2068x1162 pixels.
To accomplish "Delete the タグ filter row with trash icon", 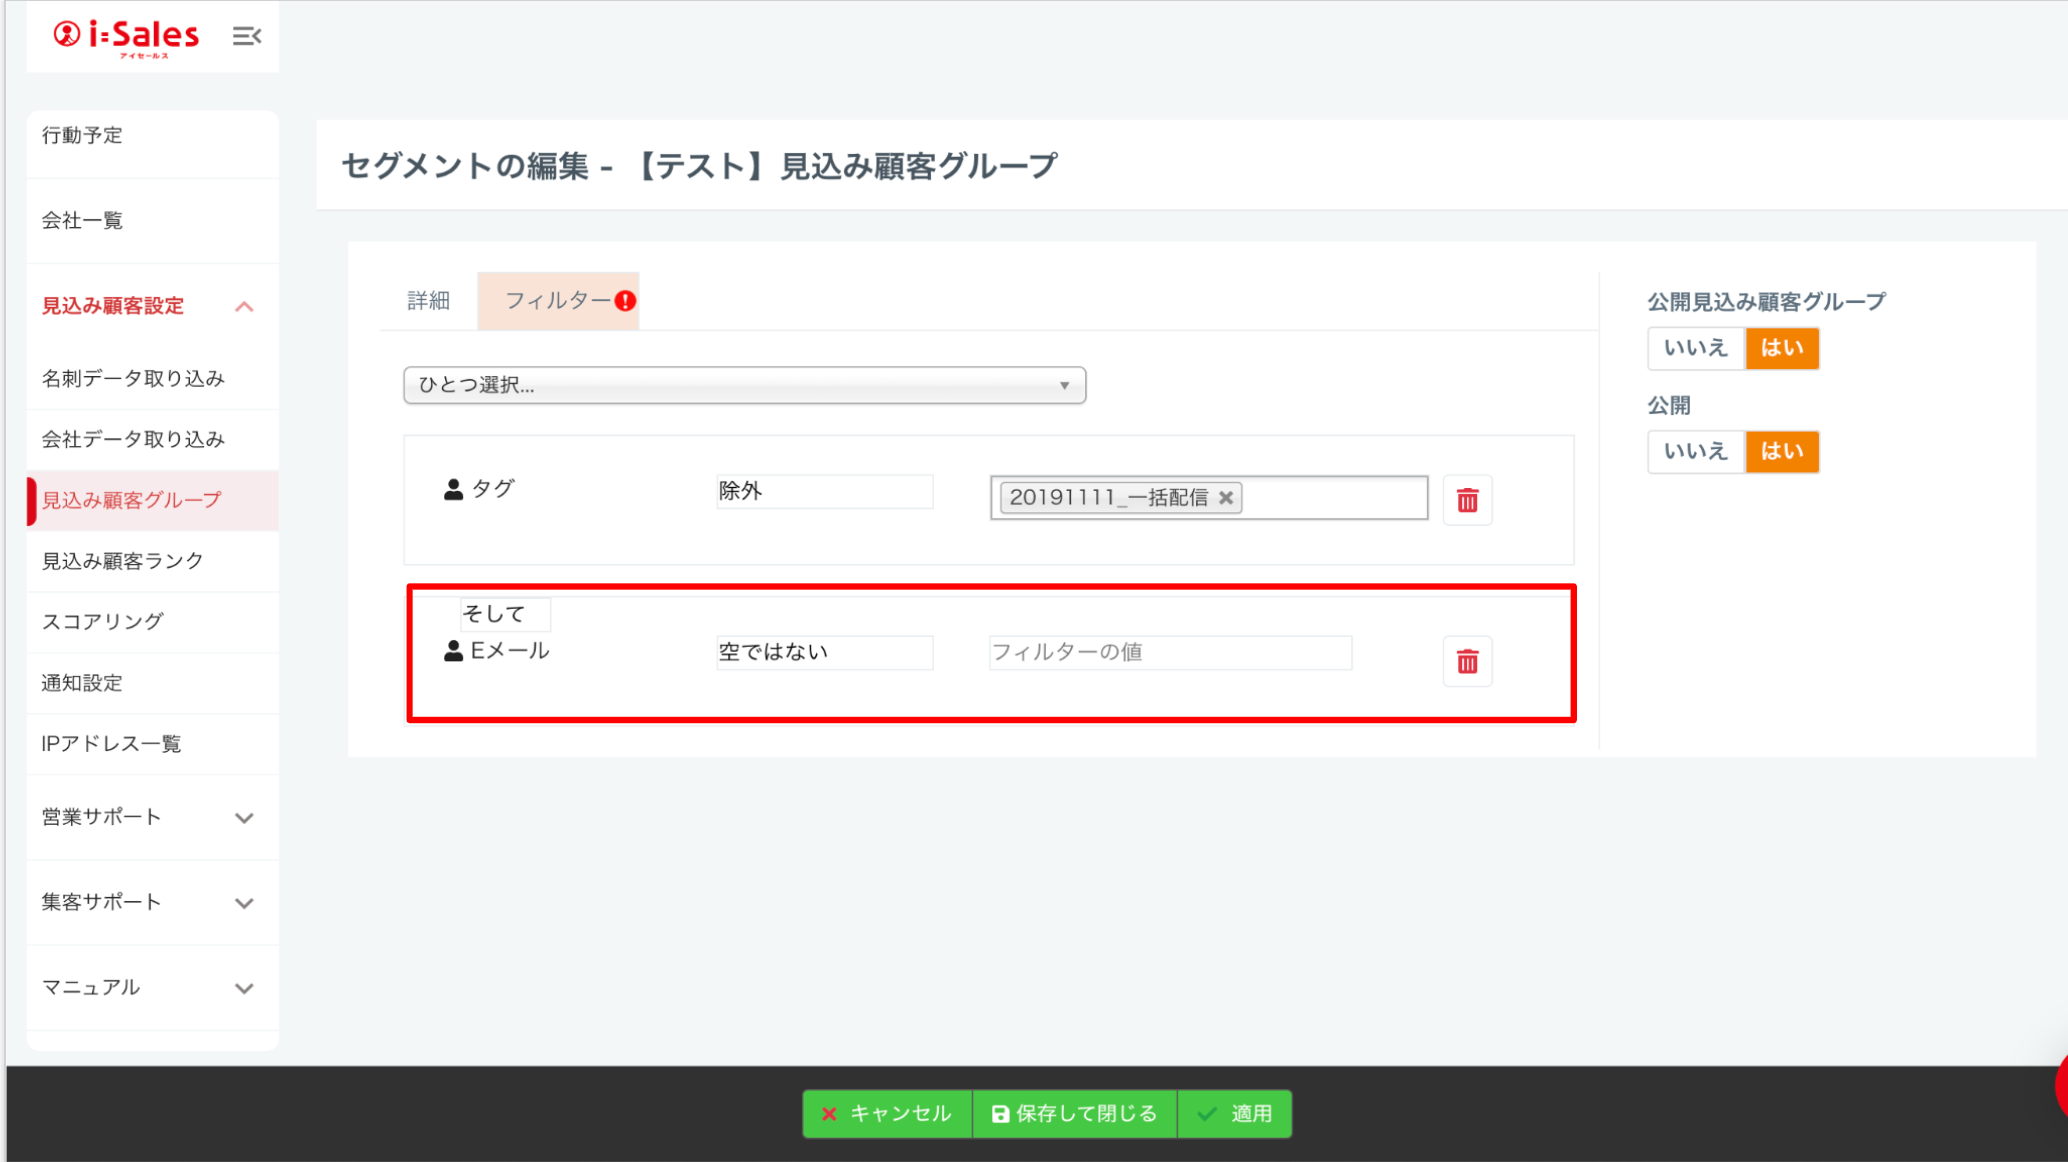I will click(1467, 500).
